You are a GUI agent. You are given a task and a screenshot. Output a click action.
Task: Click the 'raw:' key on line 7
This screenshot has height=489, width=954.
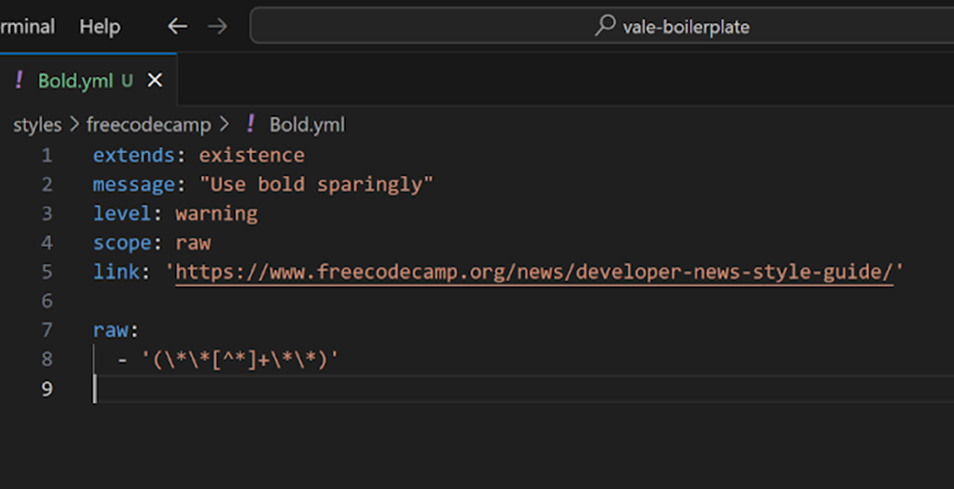tap(116, 330)
